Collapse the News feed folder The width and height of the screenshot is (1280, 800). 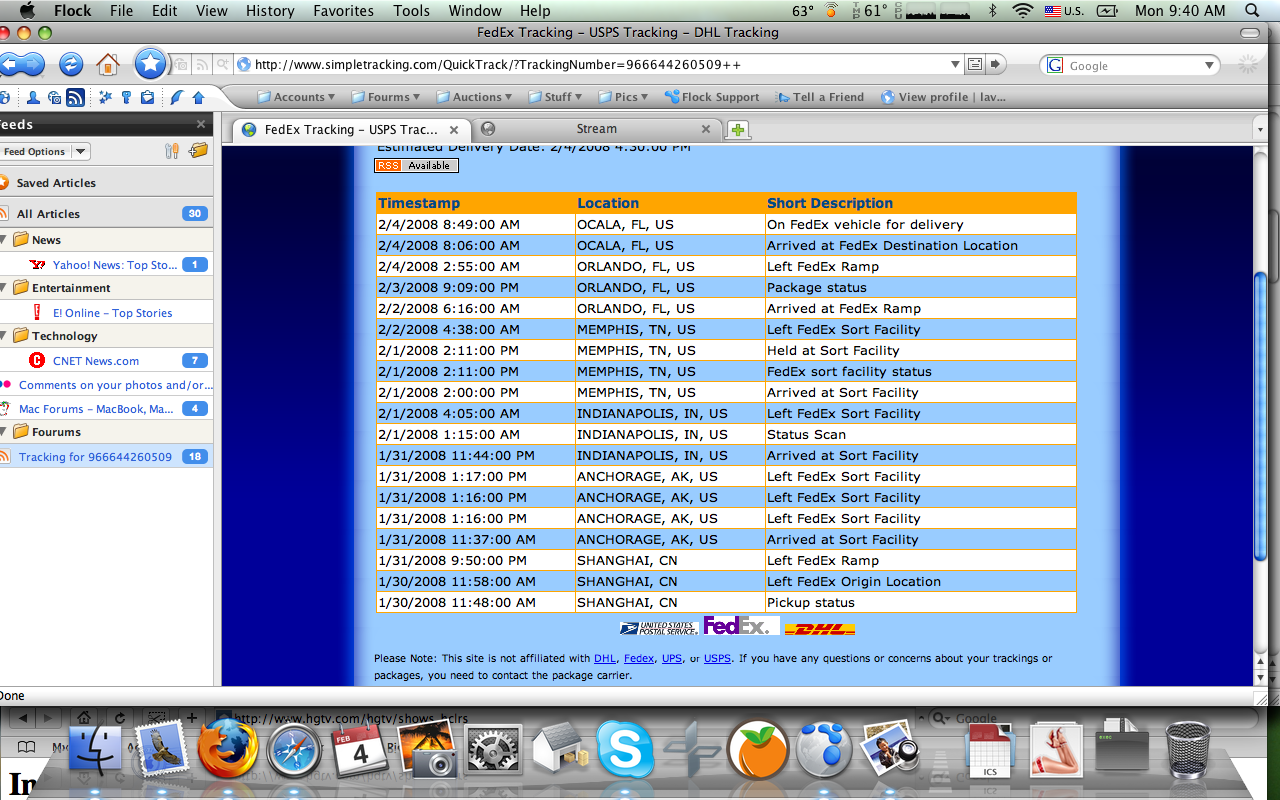pyautogui.click(x=4, y=240)
